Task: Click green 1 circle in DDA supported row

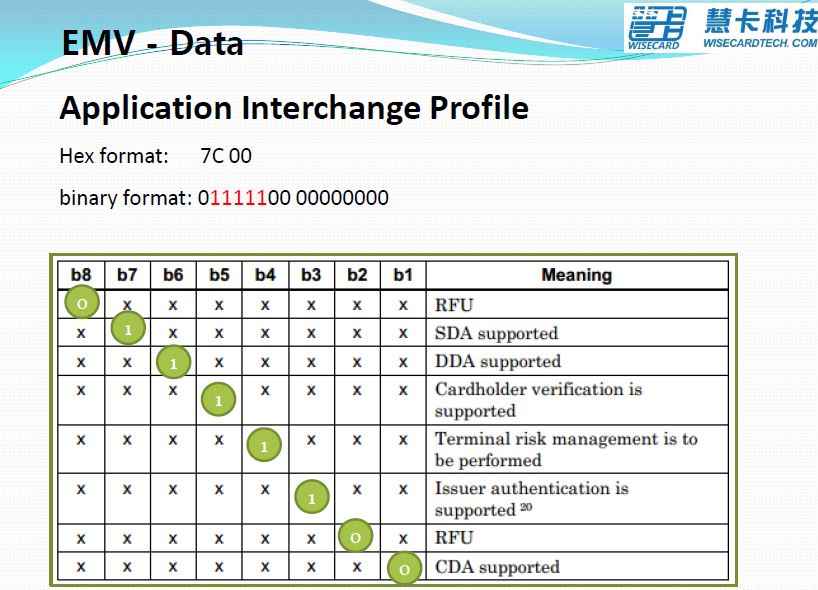Action: click(x=174, y=362)
